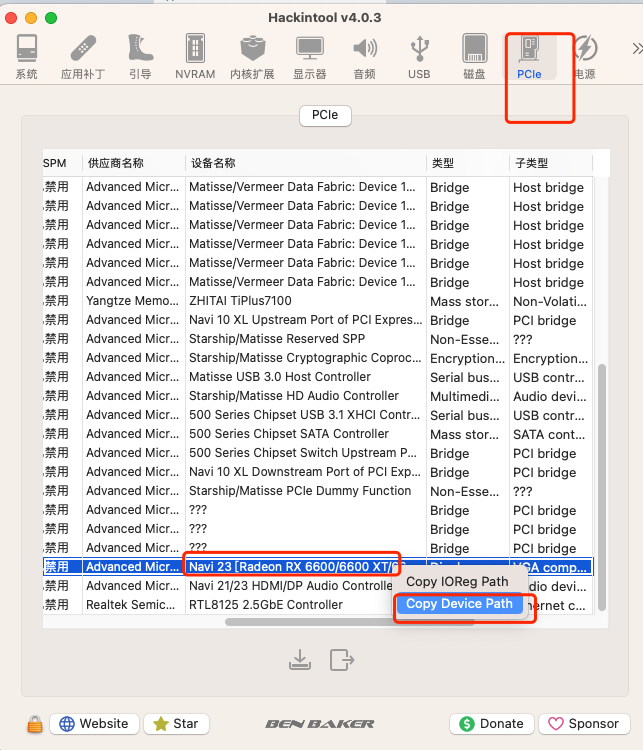Screen dimensions: 643x750
Task: Select the PCIe toolbar icon
Action: (x=529, y=56)
